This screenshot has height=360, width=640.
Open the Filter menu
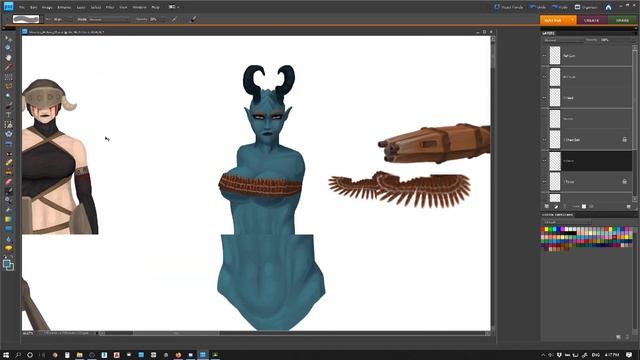[110, 7]
